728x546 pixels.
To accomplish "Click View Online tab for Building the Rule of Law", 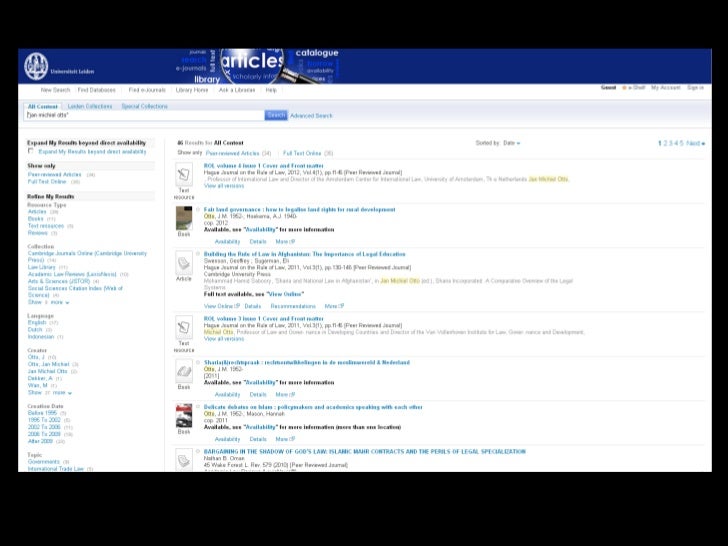I will (222, 306).
